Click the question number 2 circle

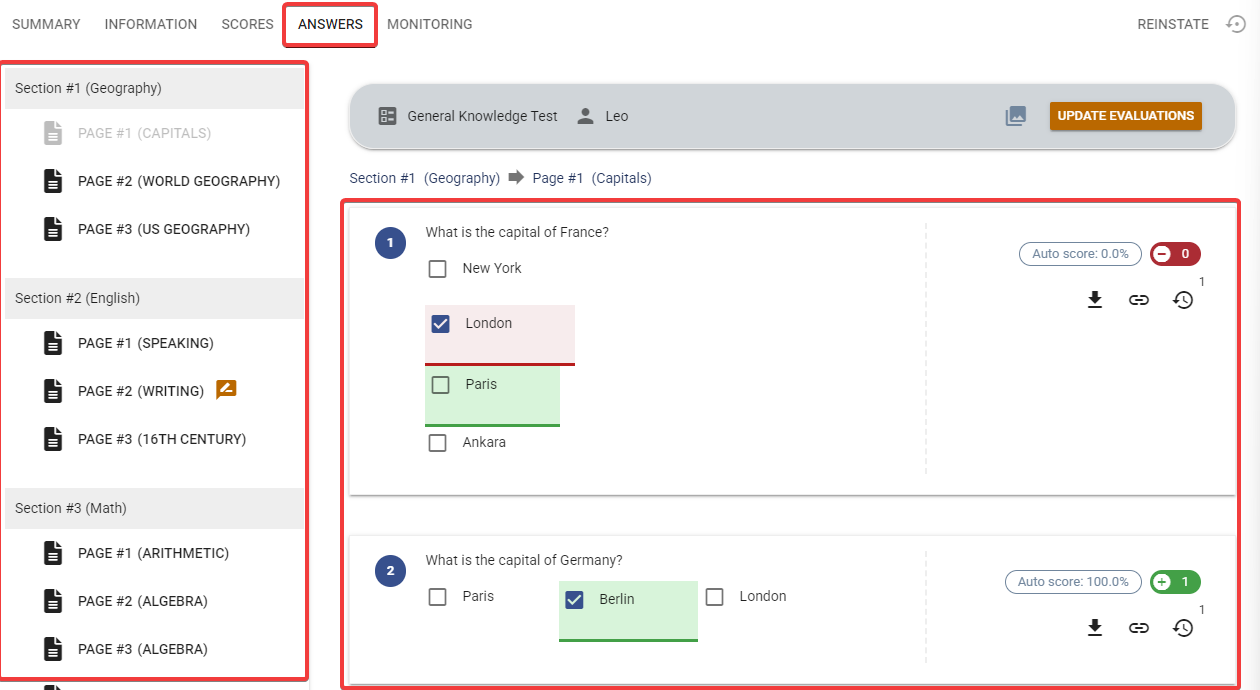tap(390, 571)
